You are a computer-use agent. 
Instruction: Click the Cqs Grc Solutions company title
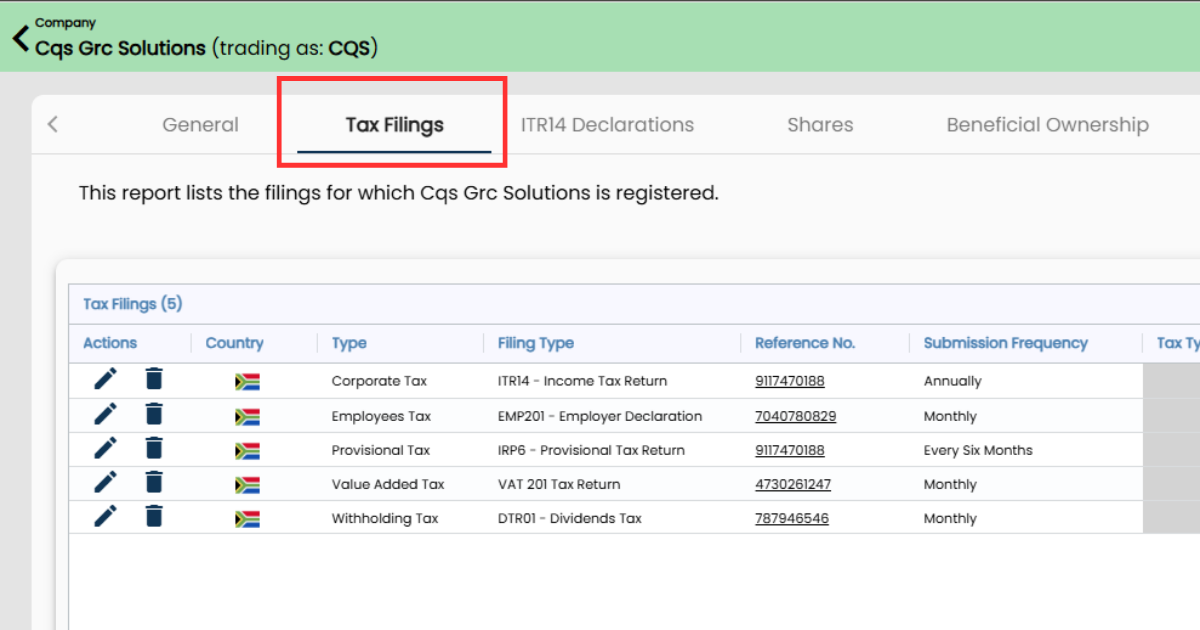click(x=120, y=47)
